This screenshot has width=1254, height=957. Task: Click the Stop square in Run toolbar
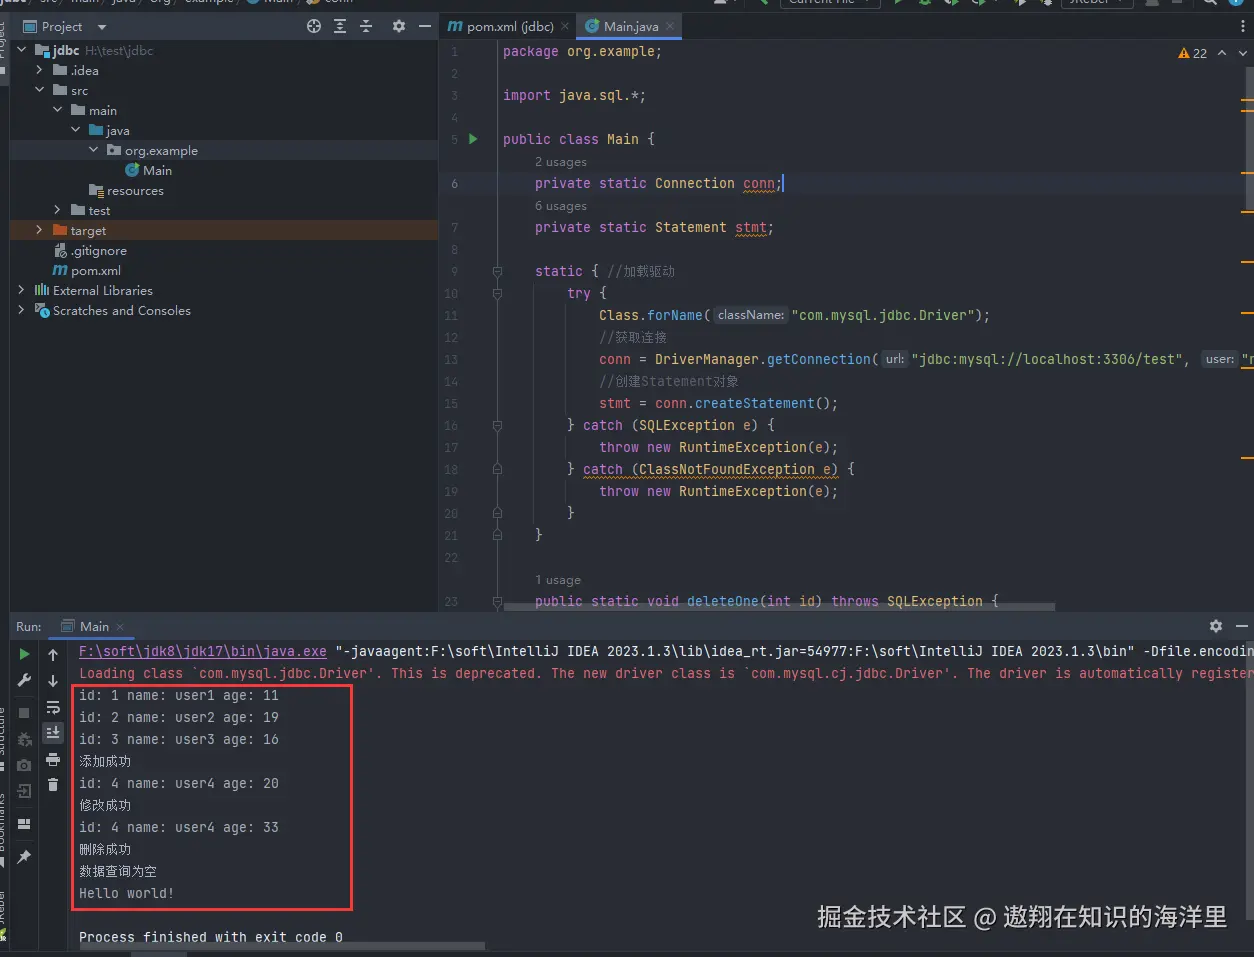24,713
